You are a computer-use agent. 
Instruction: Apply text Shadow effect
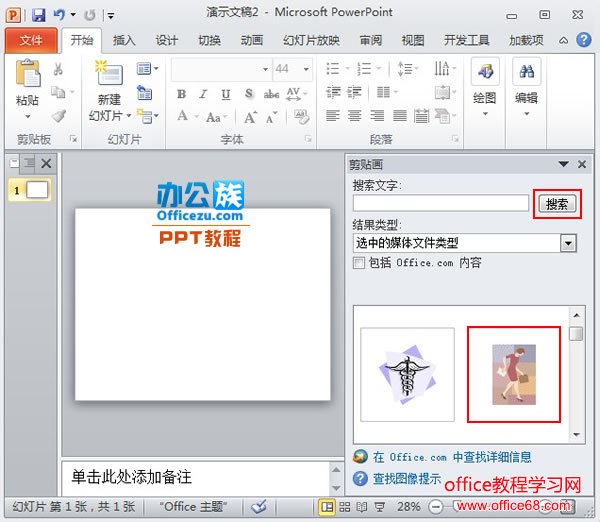(249, 94)
